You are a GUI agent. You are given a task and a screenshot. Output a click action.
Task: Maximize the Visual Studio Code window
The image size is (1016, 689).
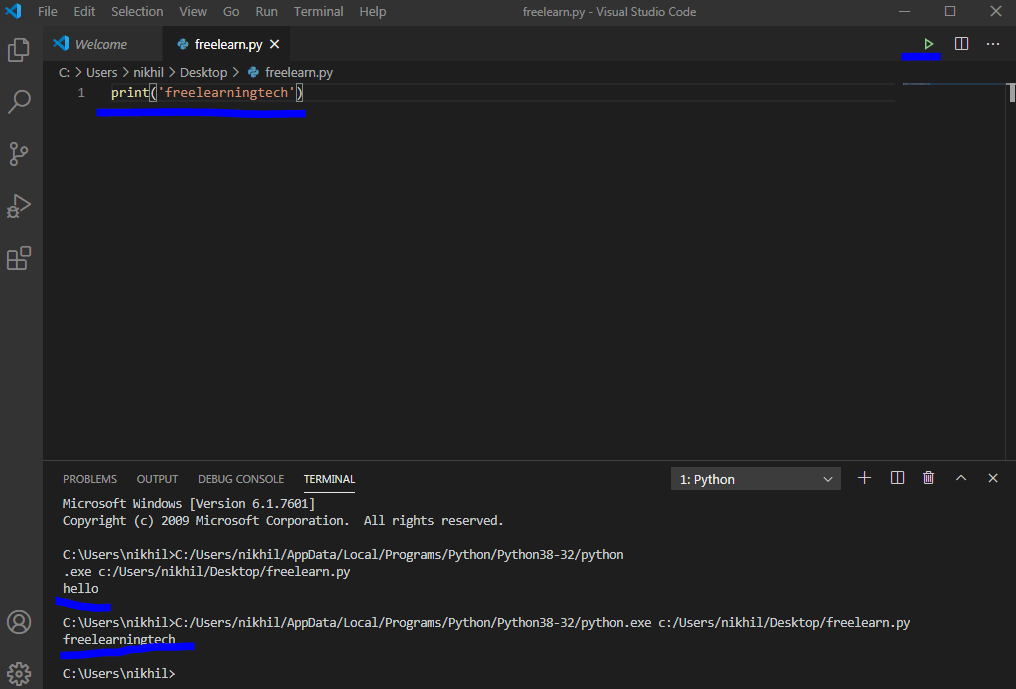950,11
